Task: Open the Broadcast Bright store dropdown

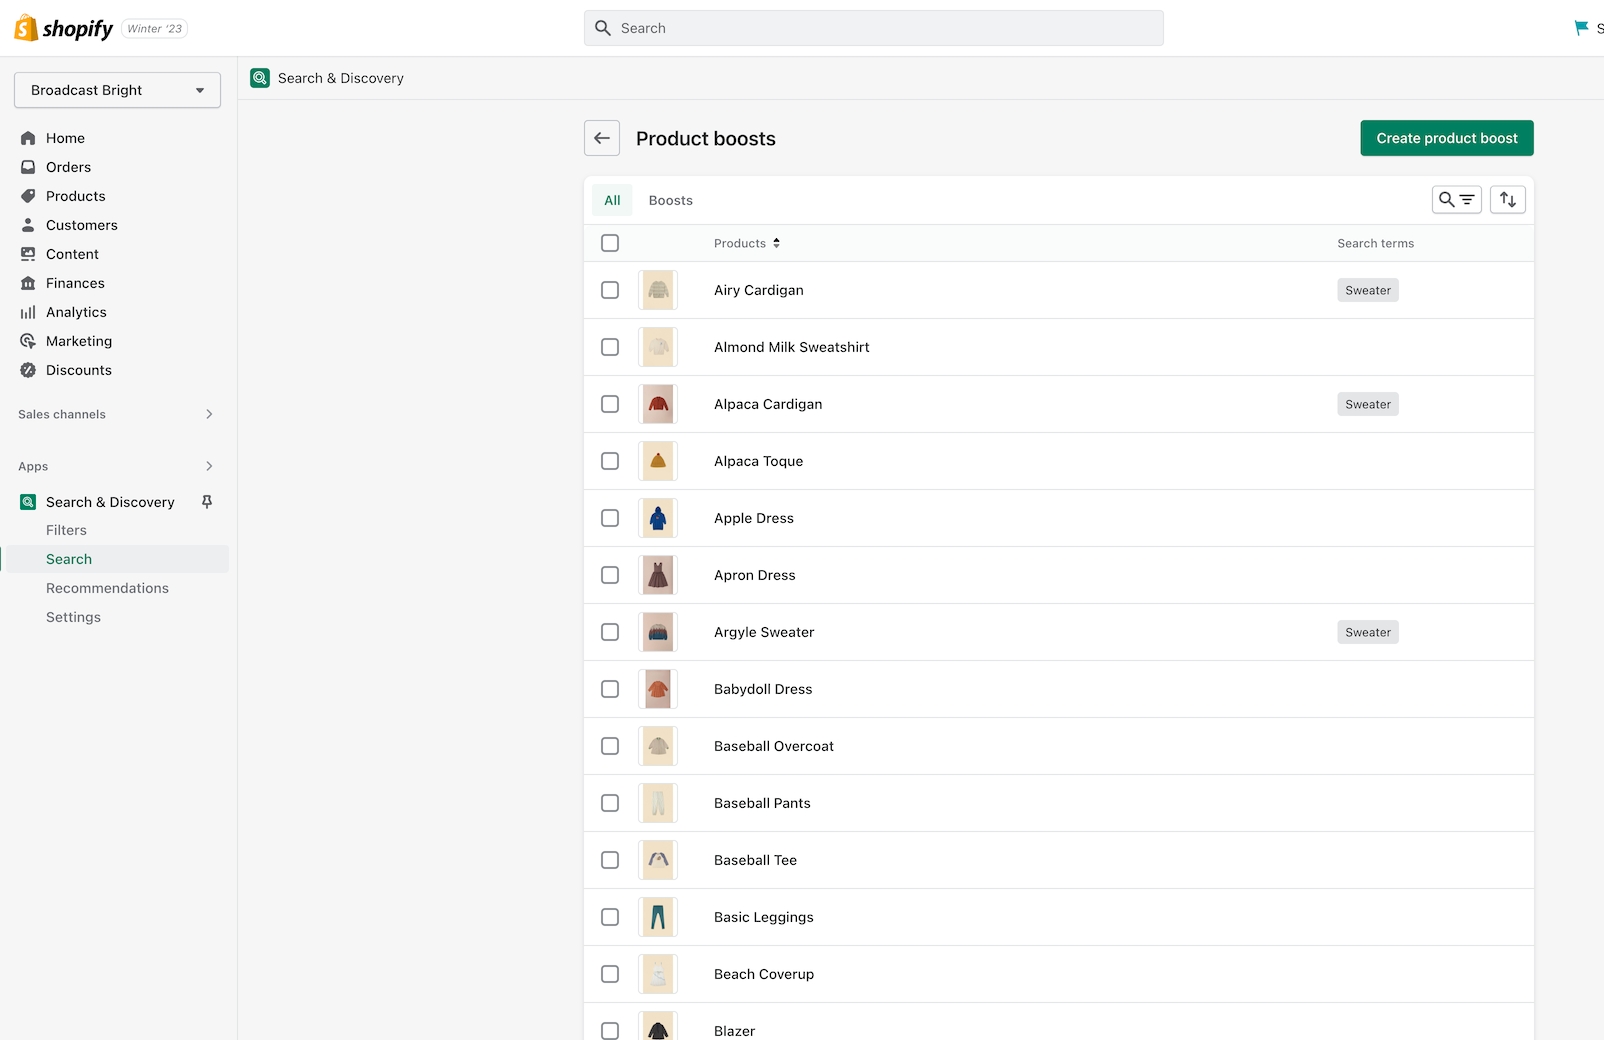Action: tap(117, 90)
